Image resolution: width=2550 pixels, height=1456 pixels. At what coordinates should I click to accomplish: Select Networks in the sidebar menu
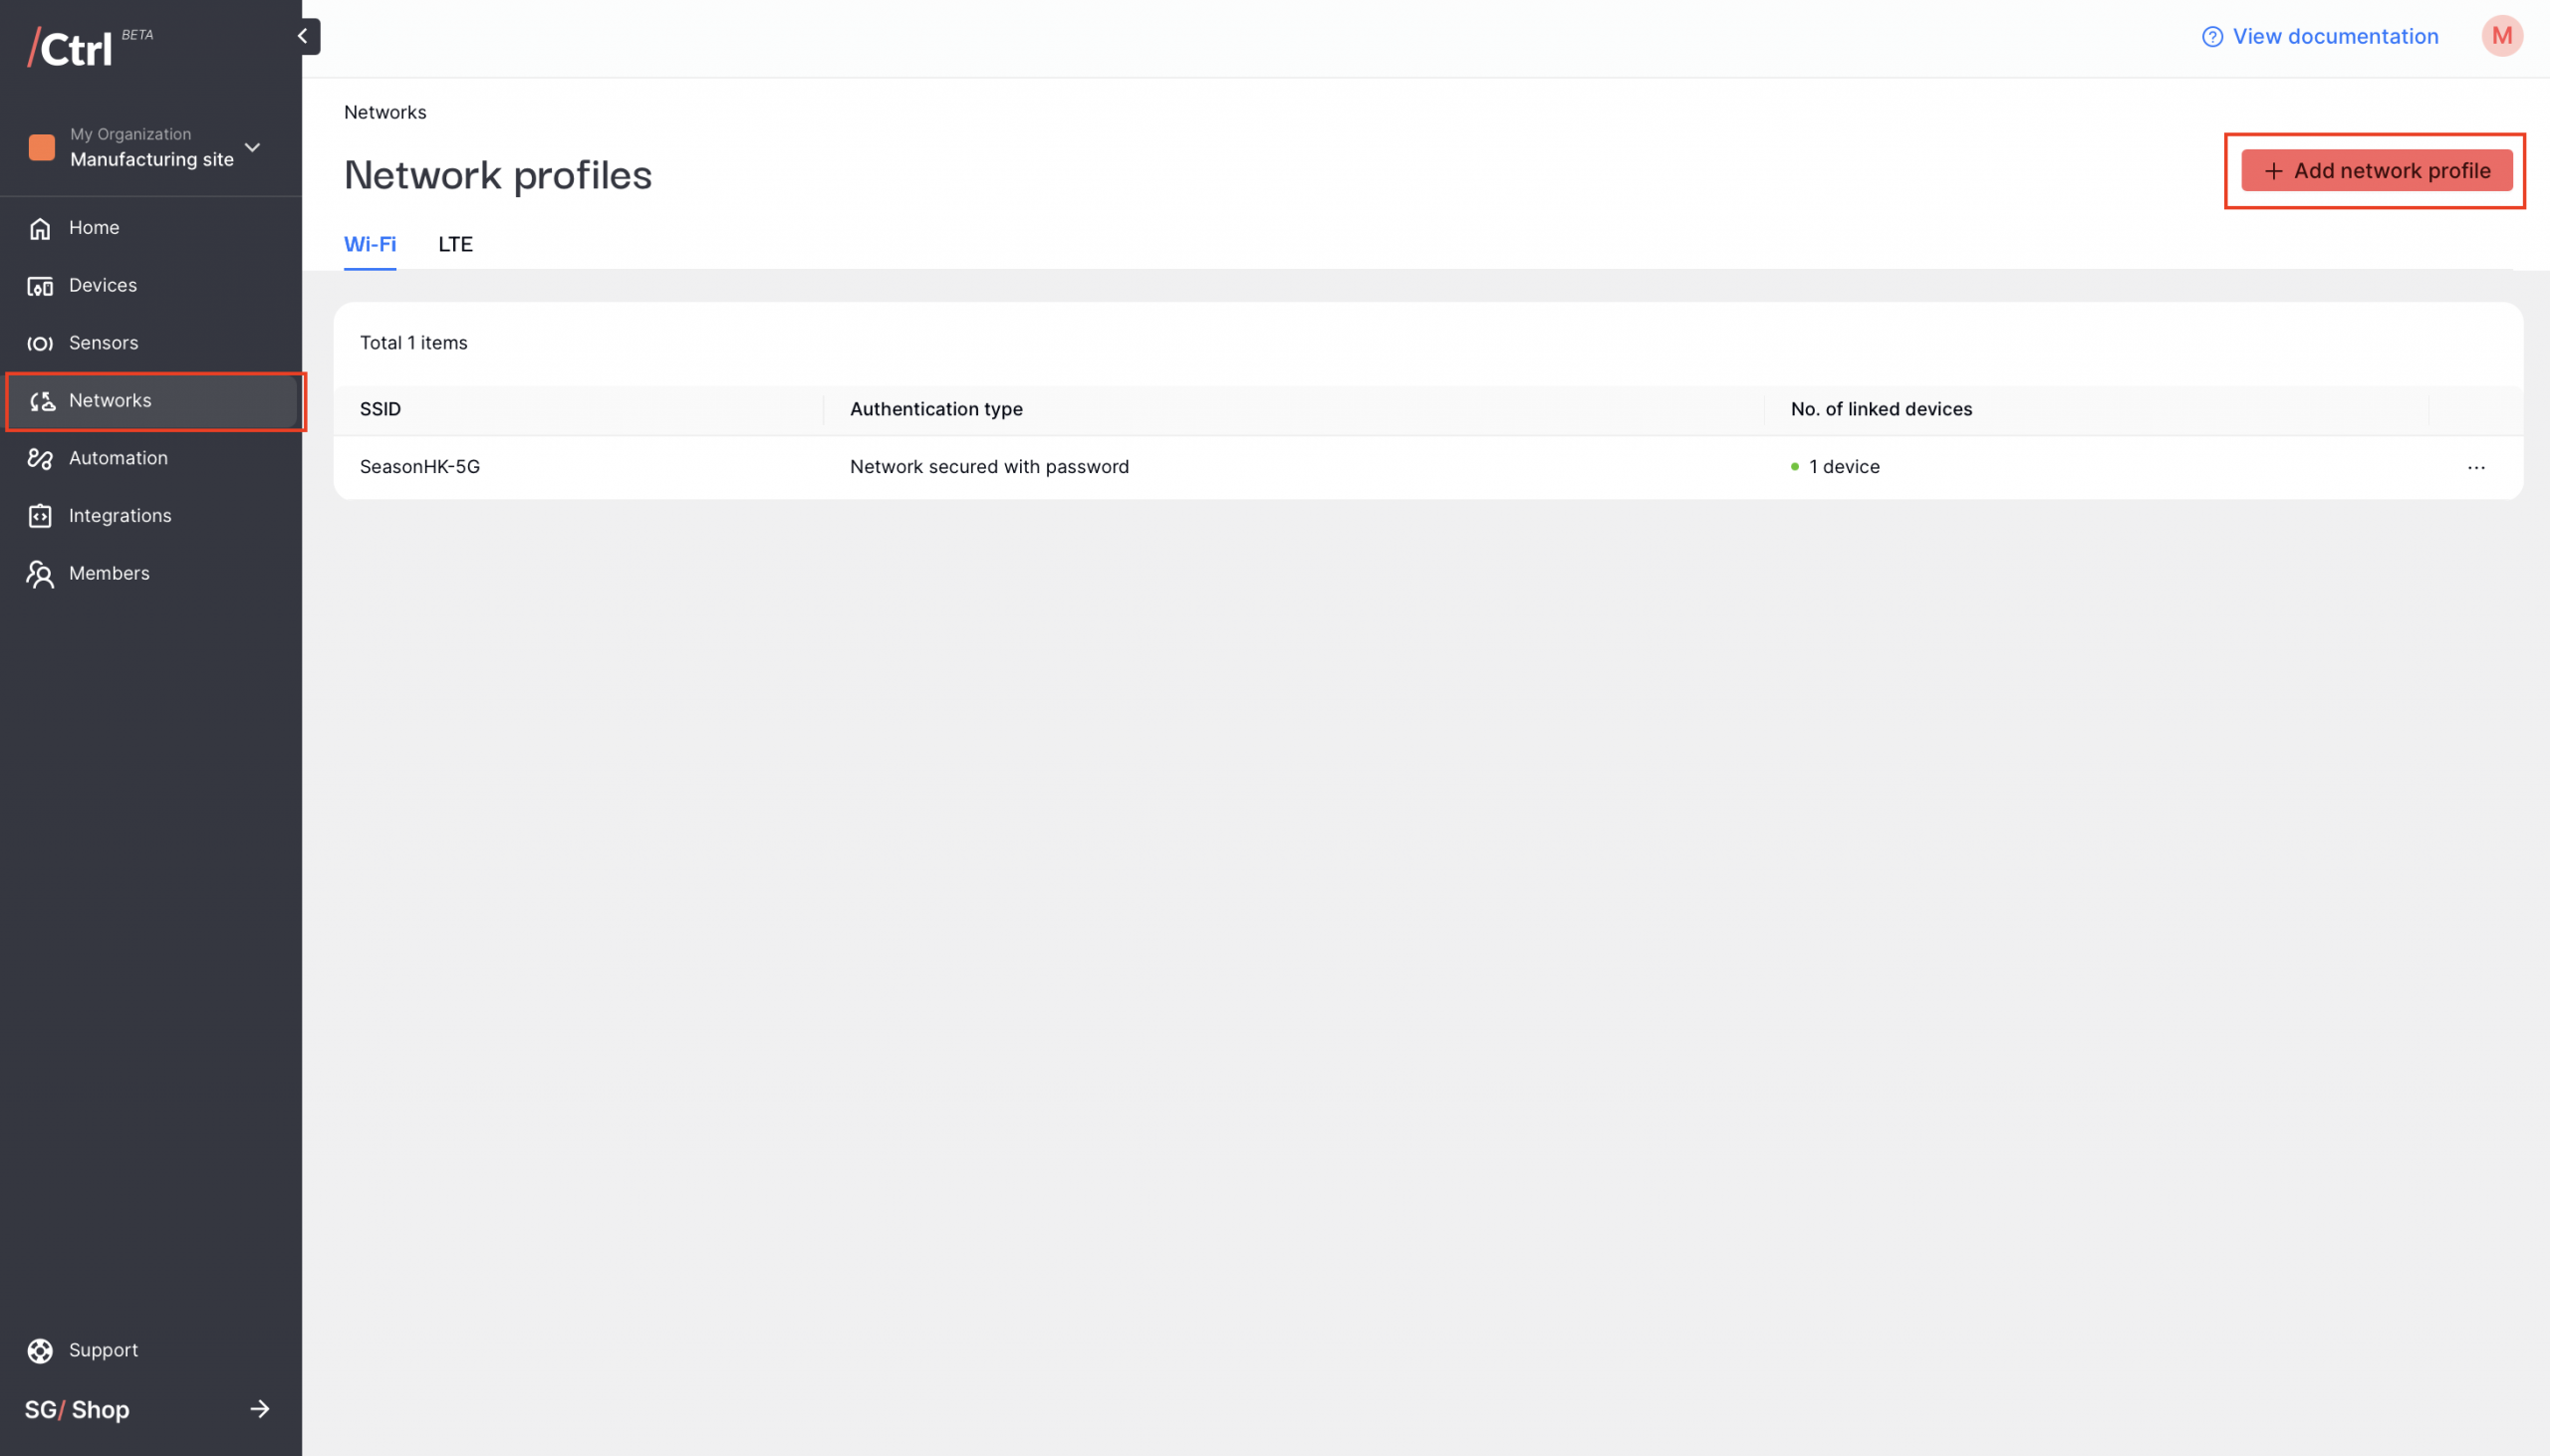click(x=110, y=401)
